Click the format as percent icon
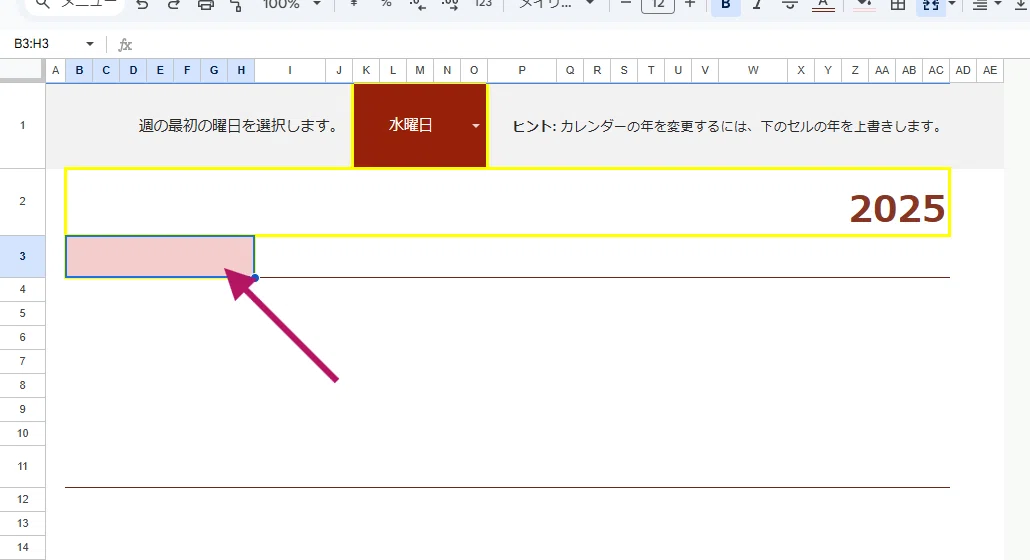The image size is (1030, 560). point(386,5)
